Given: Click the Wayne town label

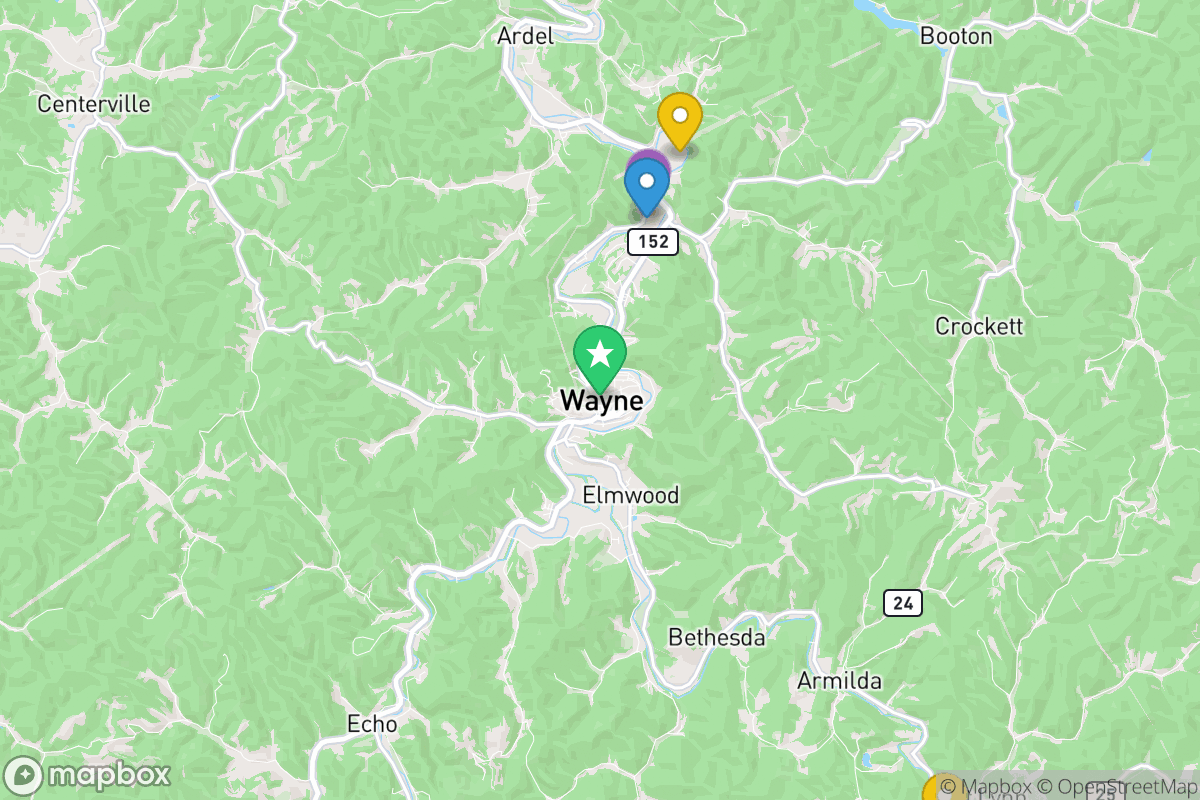Looking at the screenshot, I should (601, 401).
